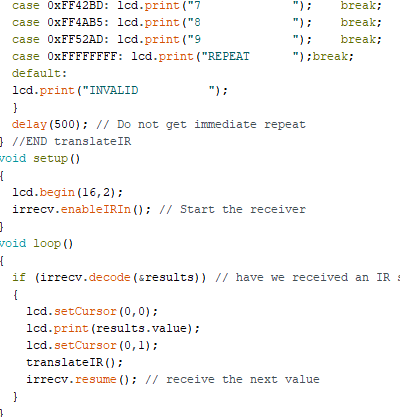Click the translateIR() function call
The width and height of the screenshot is (400, 417).
[x=74, y=362]
